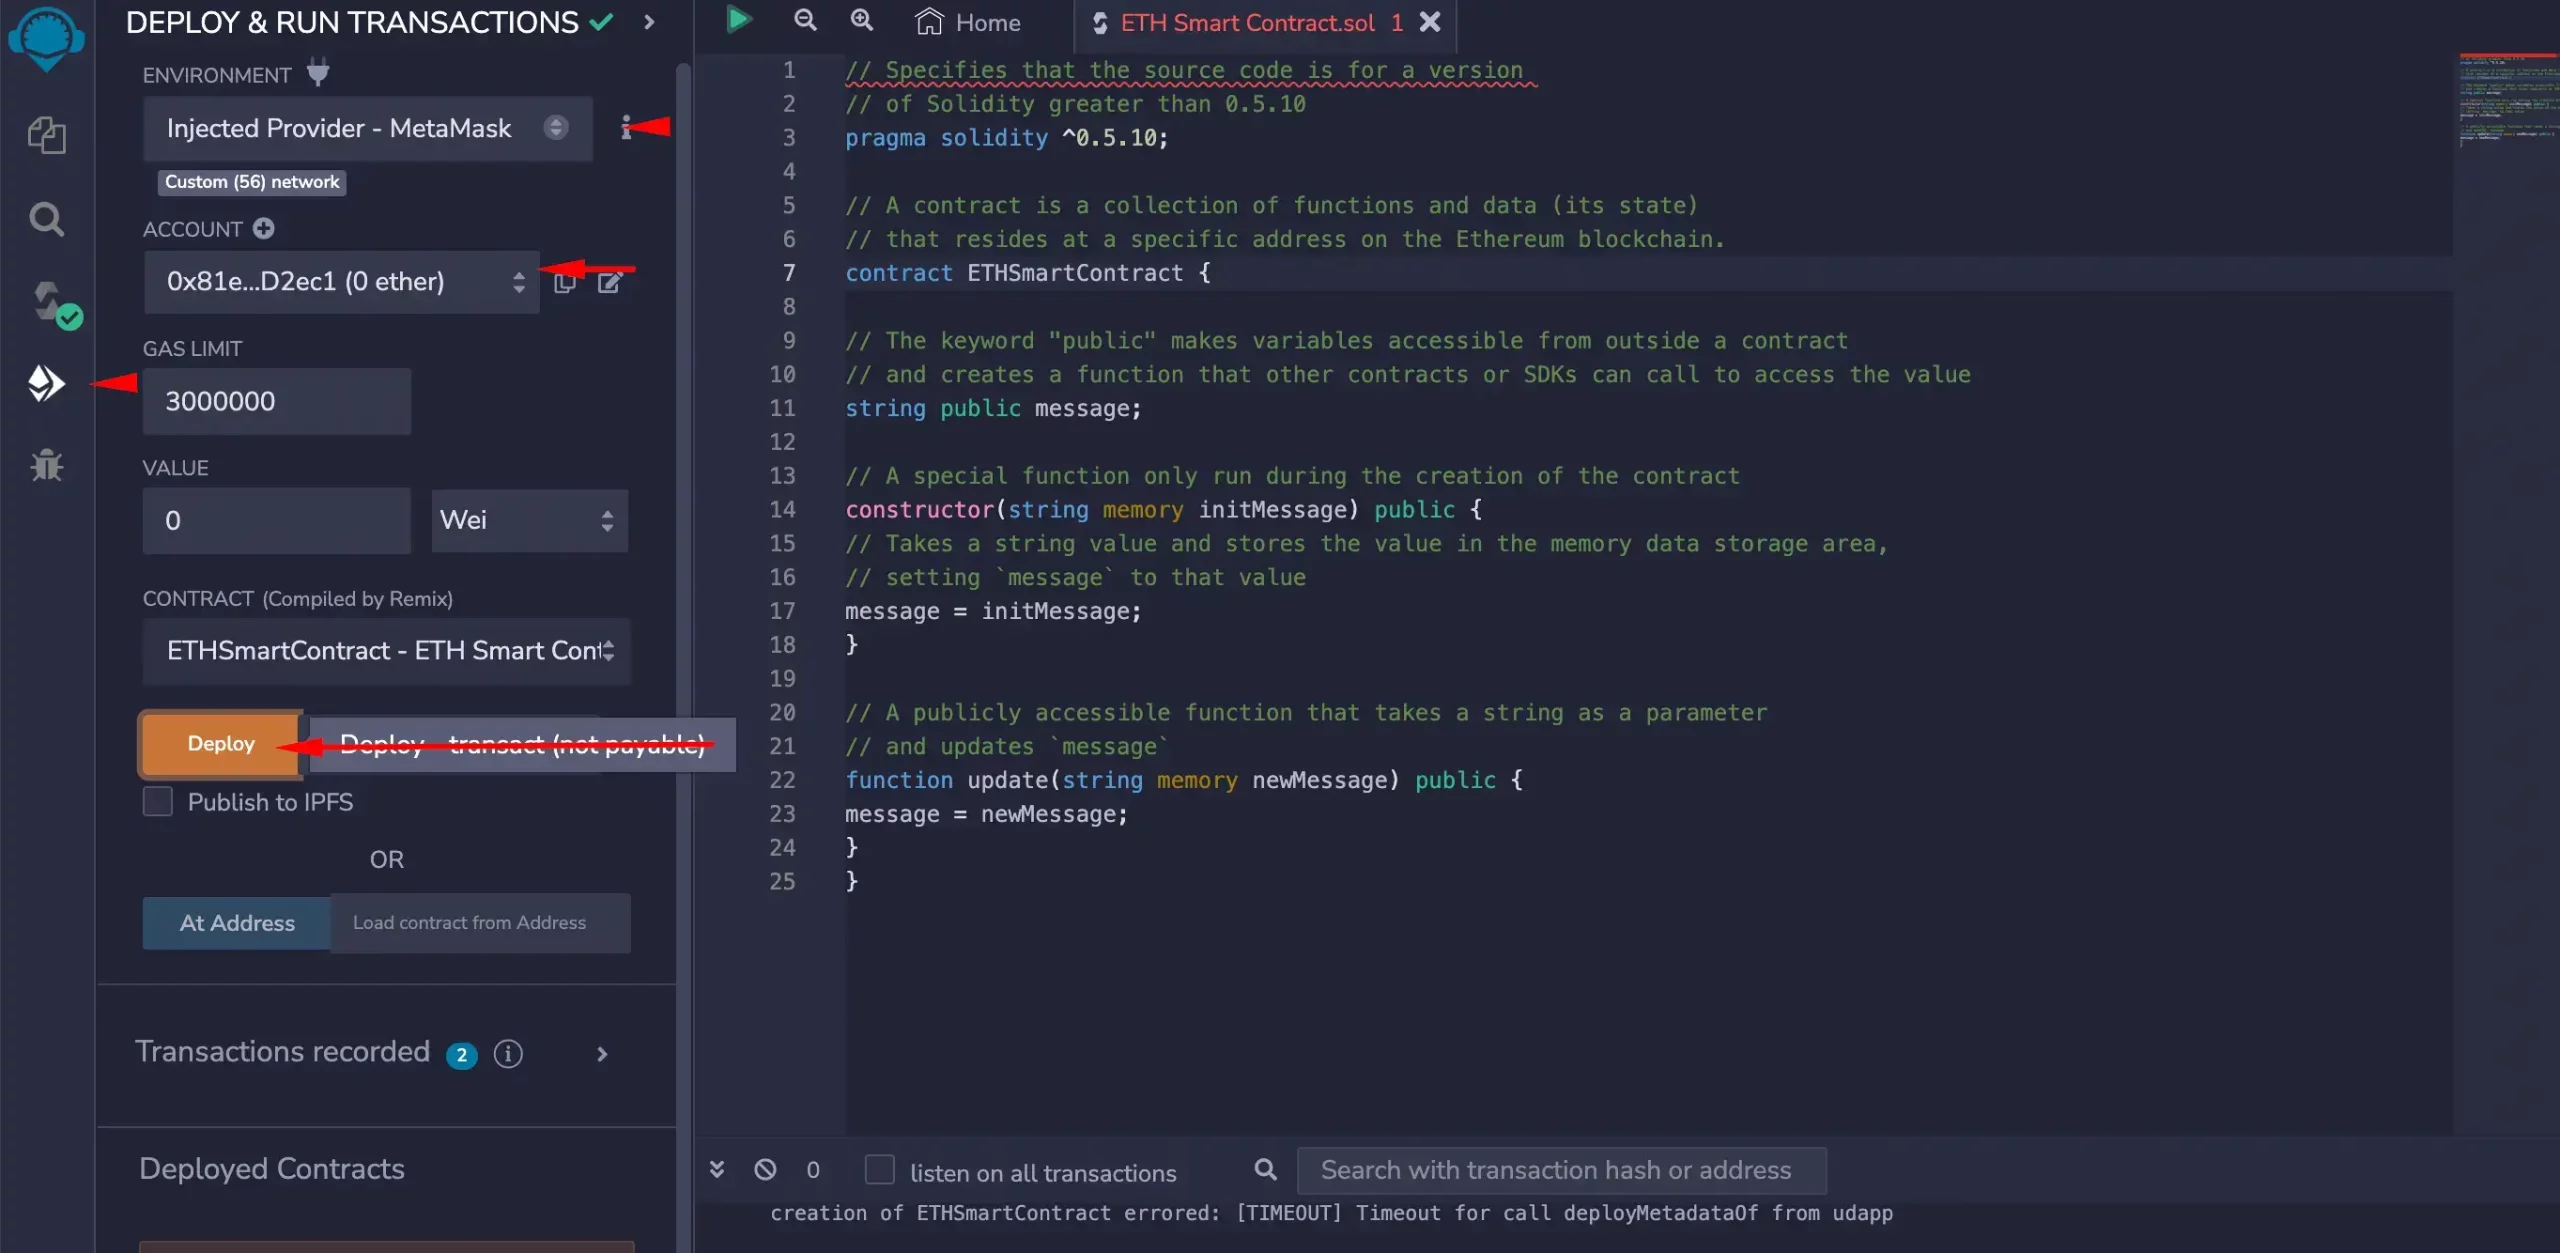Click line 11 string public message
Image resolution: width=2560 pixels, height=1253 pixels.
click(x=993, y=408)
